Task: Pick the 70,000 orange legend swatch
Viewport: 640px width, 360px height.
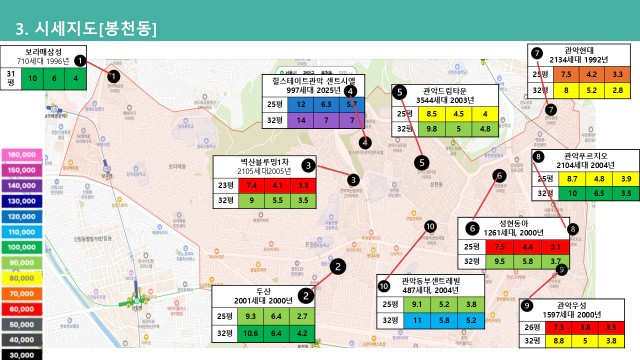Action: click(22, 294)
